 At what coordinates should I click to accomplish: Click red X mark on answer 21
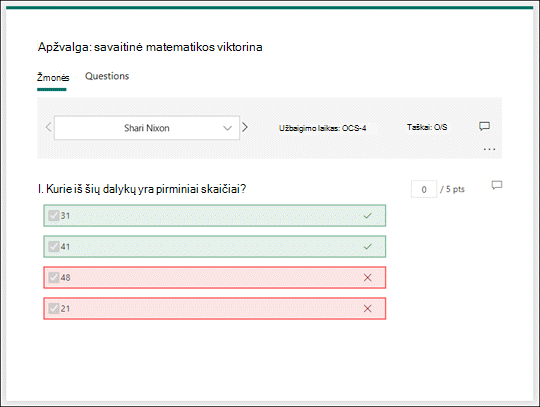[367, 309]
